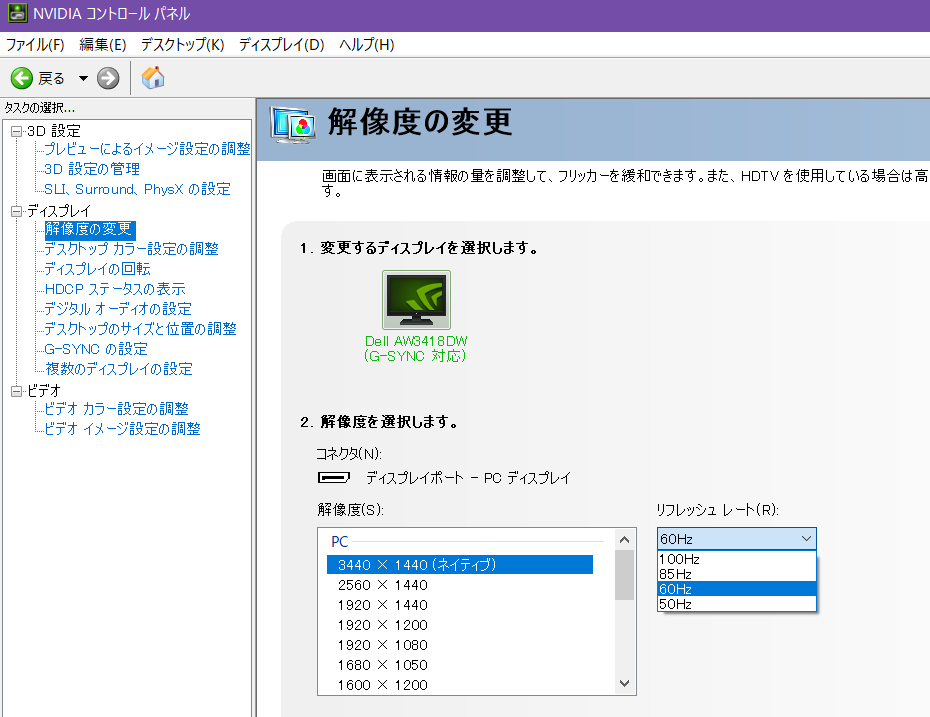This screenshot has height=717, width=930.
Task: Collapse the ディスプレイ tree node
Action: point(17,211)
